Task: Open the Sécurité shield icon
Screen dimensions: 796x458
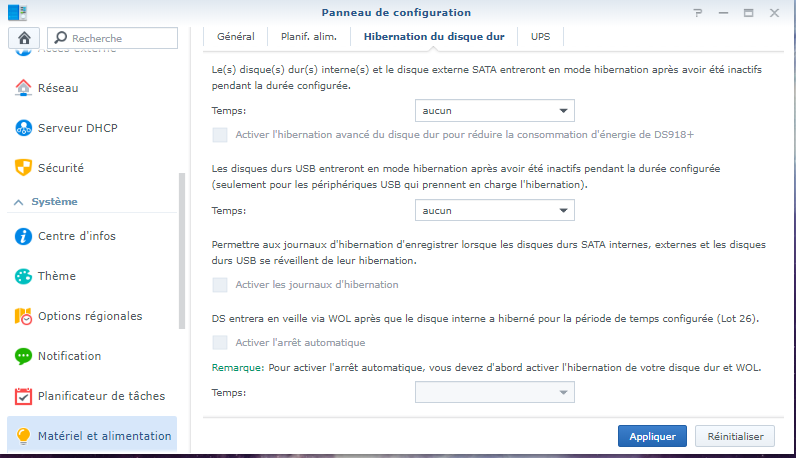Action: pos(23,168)
